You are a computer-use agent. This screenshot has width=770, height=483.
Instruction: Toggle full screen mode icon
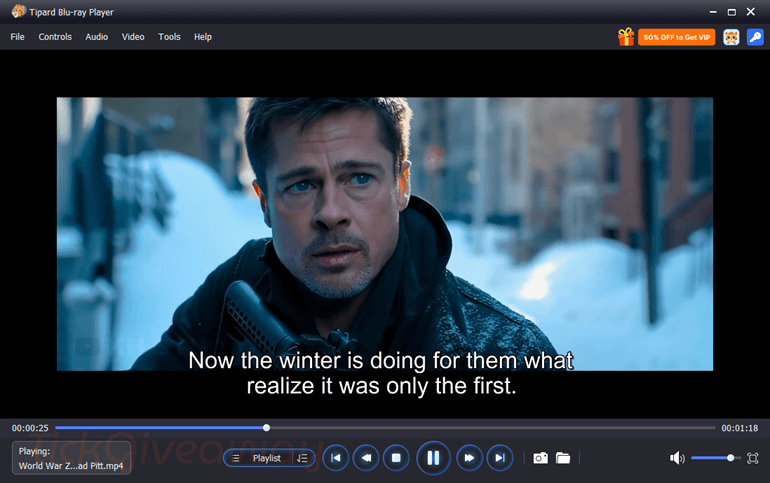click(x=752, y=458)
